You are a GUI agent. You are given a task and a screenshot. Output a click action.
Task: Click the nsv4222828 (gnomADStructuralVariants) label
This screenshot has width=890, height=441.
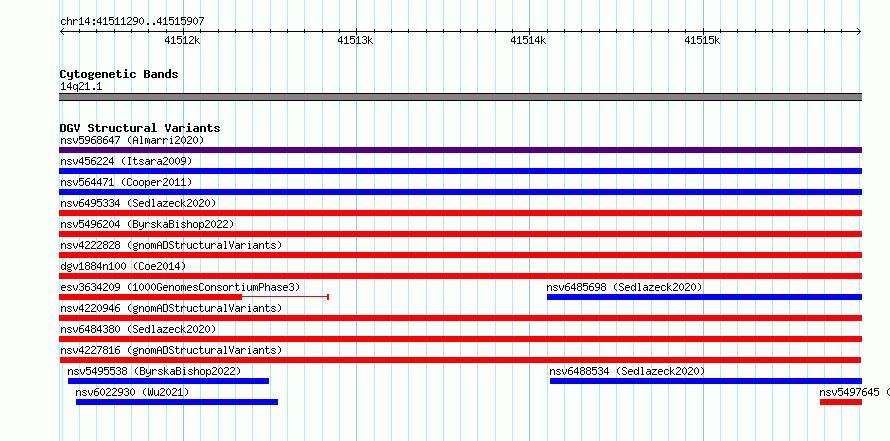click(171, 245)
